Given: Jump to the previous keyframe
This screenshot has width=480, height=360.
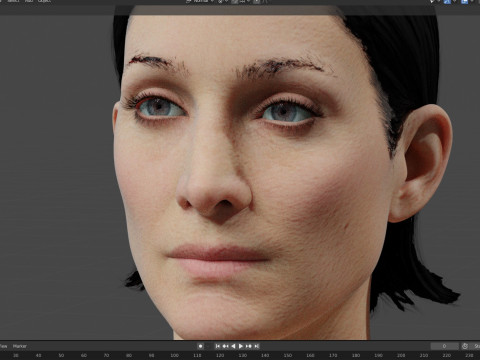Looking at the screenshot, I should coord(226,346).
